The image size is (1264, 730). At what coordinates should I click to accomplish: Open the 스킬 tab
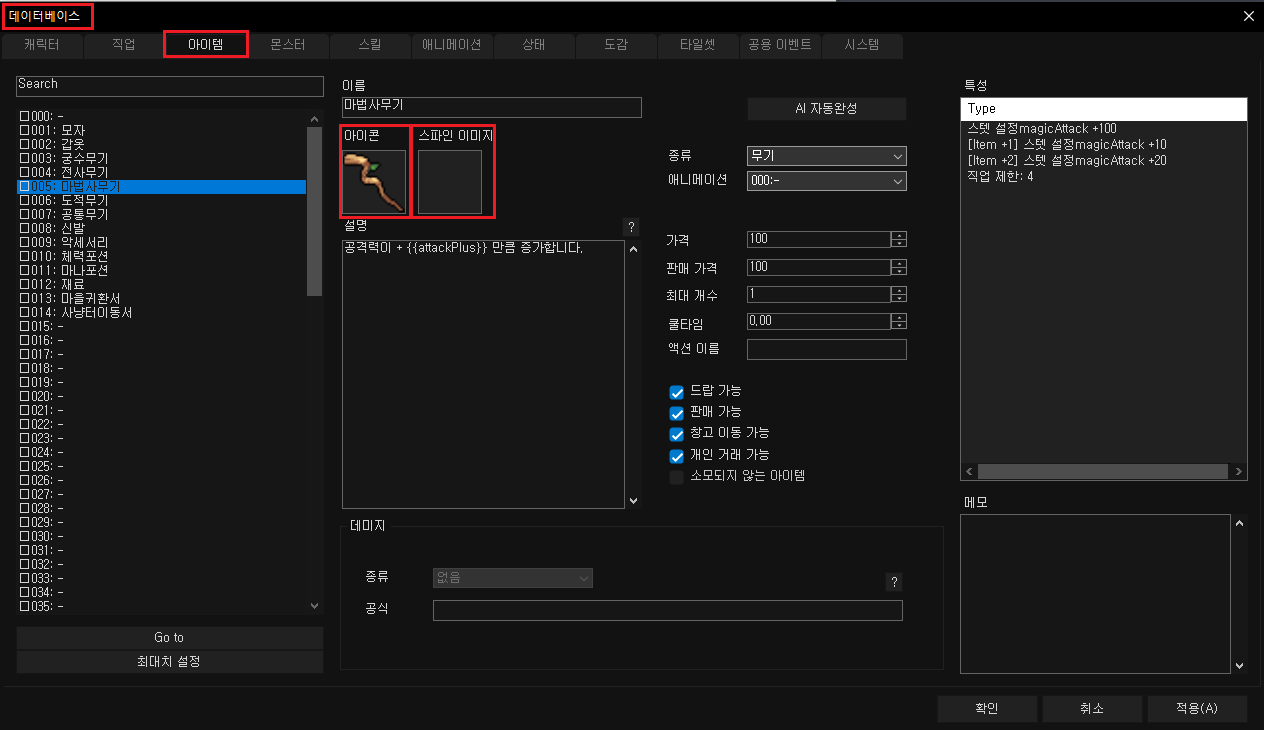click(370, 45)
